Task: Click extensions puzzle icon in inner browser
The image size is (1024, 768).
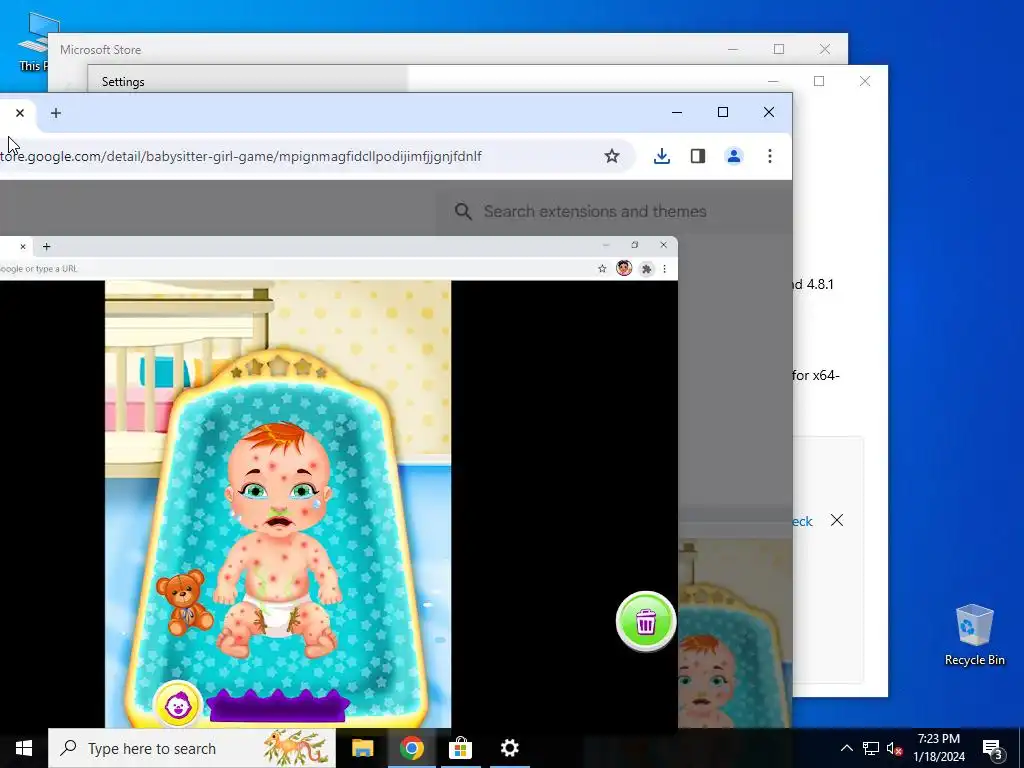Action: pyautogui.click(x=647, y=268)
